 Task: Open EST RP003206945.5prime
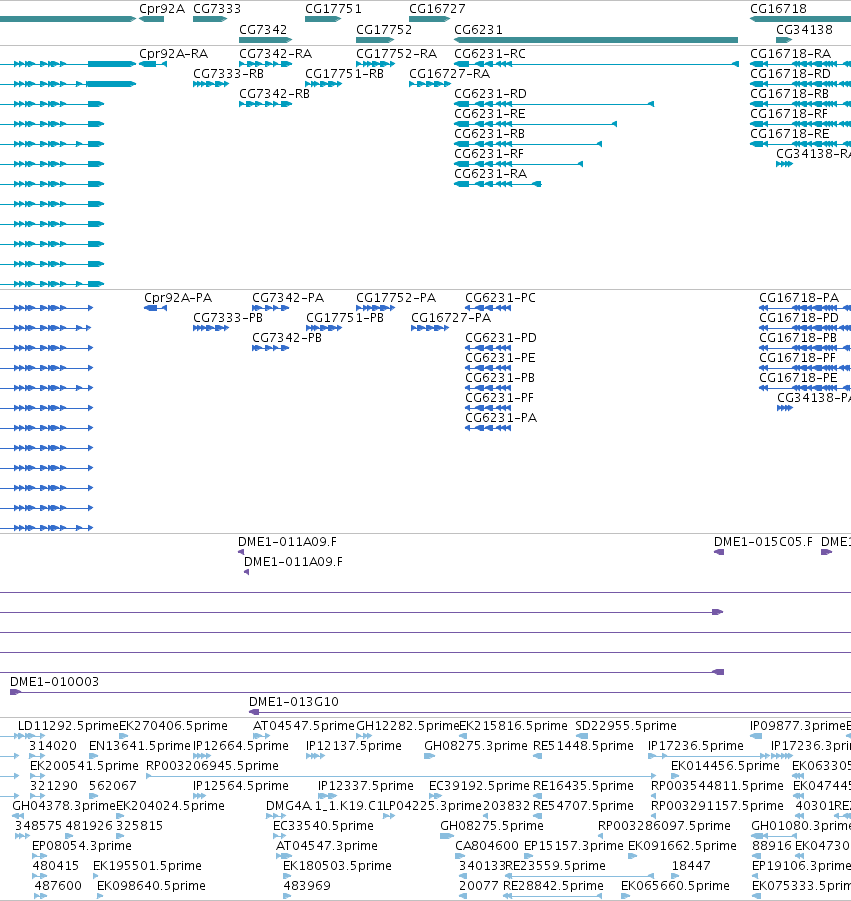[x=212, y=766]
